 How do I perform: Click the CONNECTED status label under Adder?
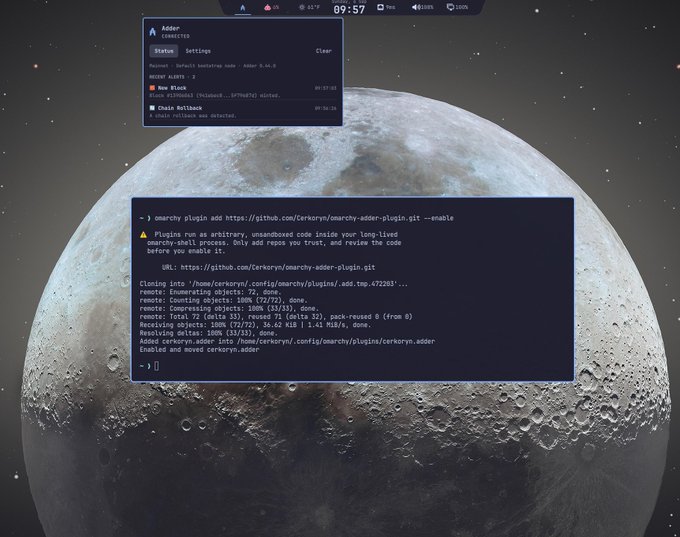(x=176, y=36)
